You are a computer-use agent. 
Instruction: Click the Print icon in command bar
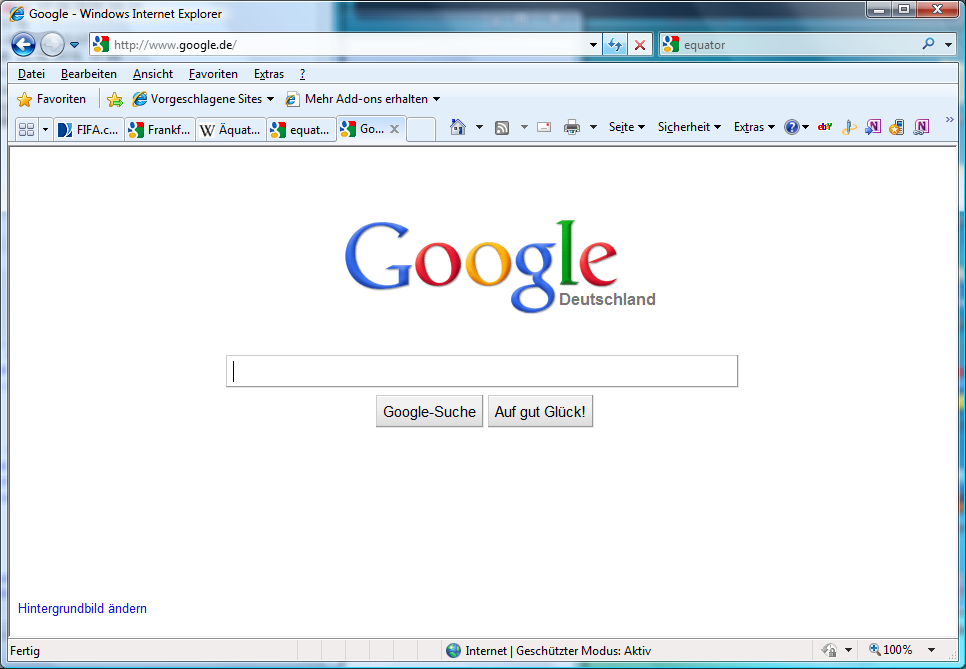[572, 127]
